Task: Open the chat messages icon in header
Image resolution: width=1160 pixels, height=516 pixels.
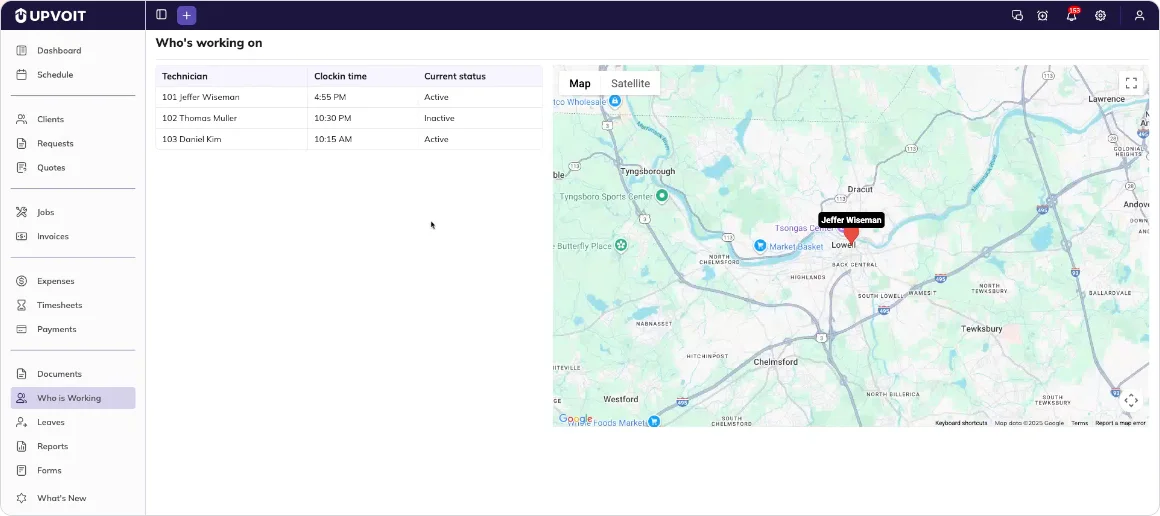Action: click(1017, 16)
